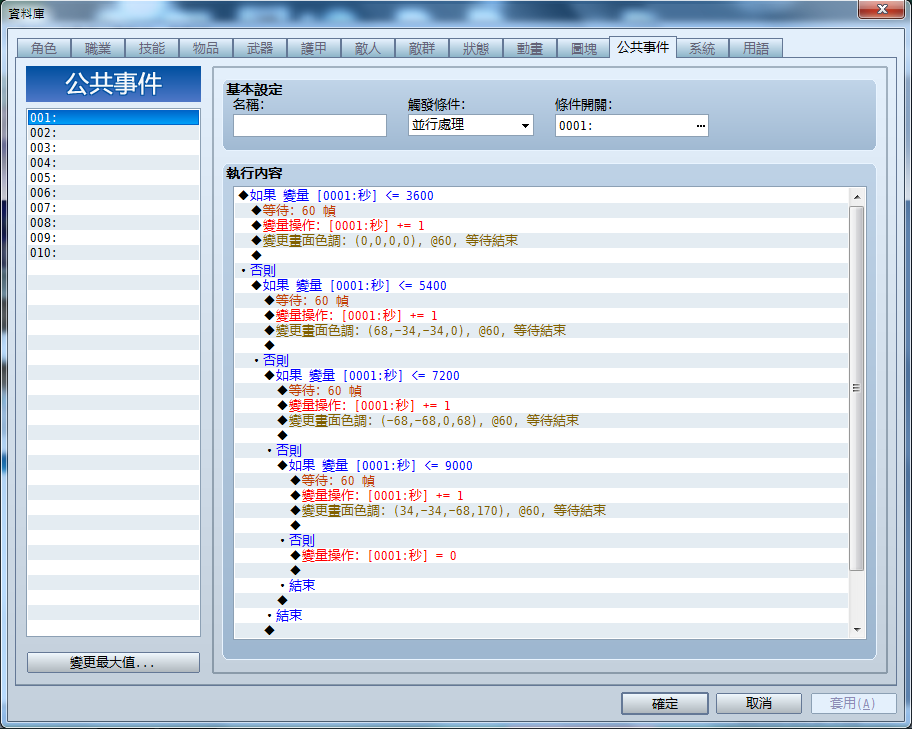The width and height of the screenshot is (912, 729).
Task: Select common event 007 in list
Action: click(x=113, y=208)
